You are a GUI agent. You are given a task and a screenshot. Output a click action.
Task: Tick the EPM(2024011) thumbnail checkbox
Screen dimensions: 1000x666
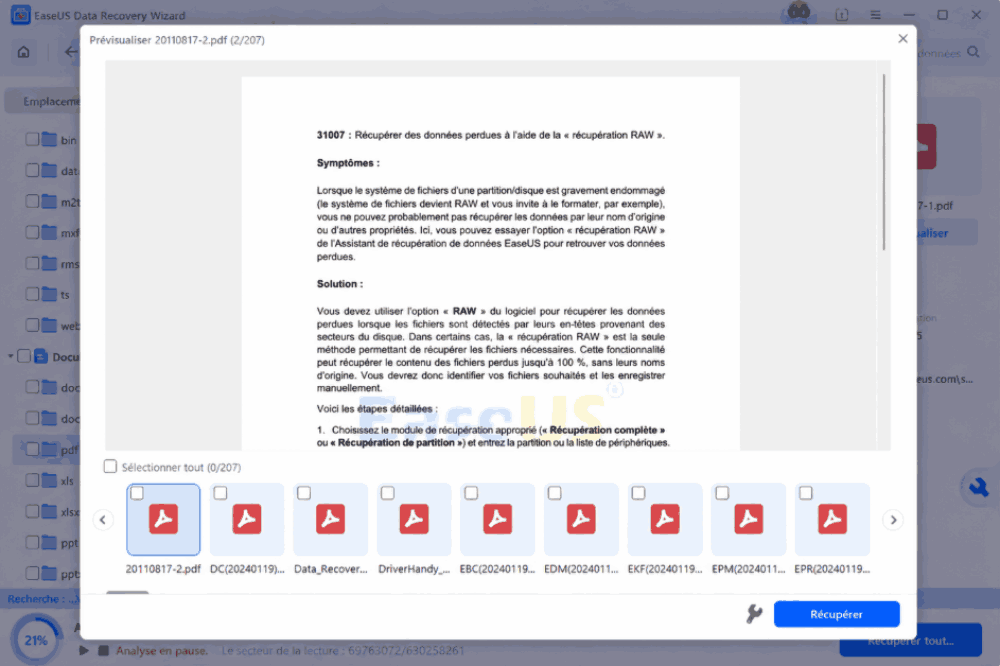[722, 493]
